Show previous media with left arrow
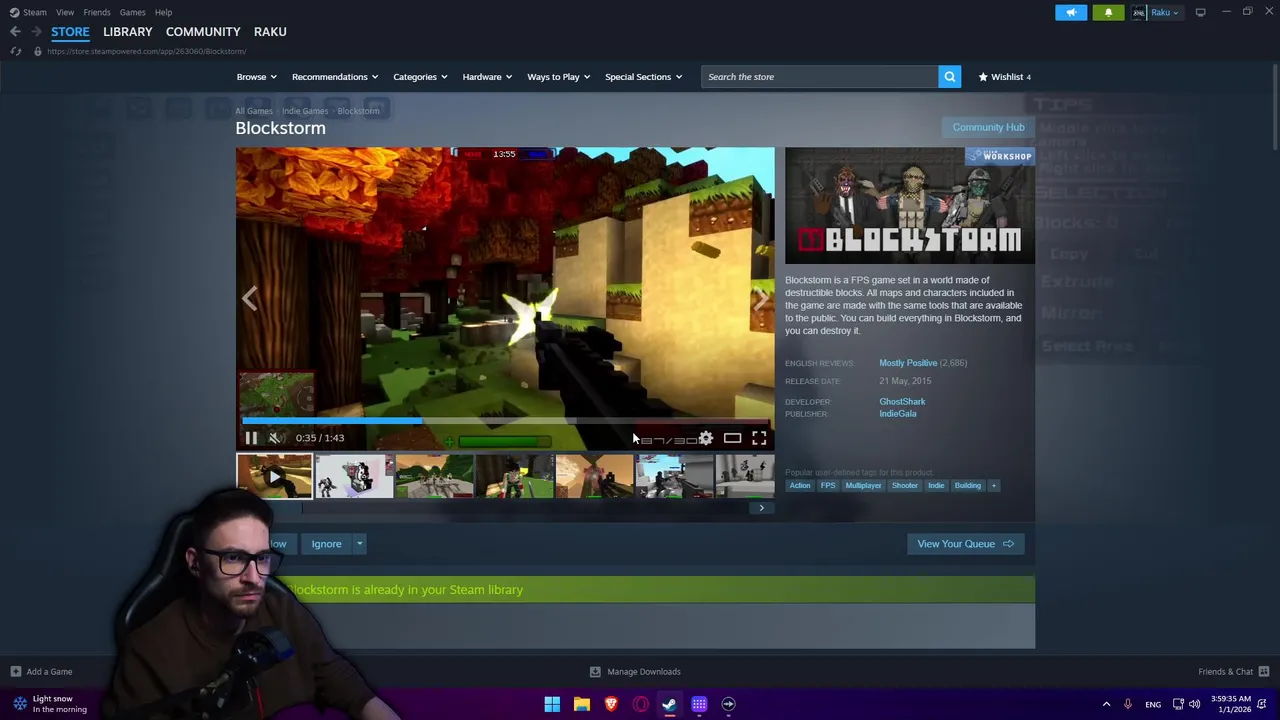Viewport: 1280px width, 720px height. tap(249, 298)
